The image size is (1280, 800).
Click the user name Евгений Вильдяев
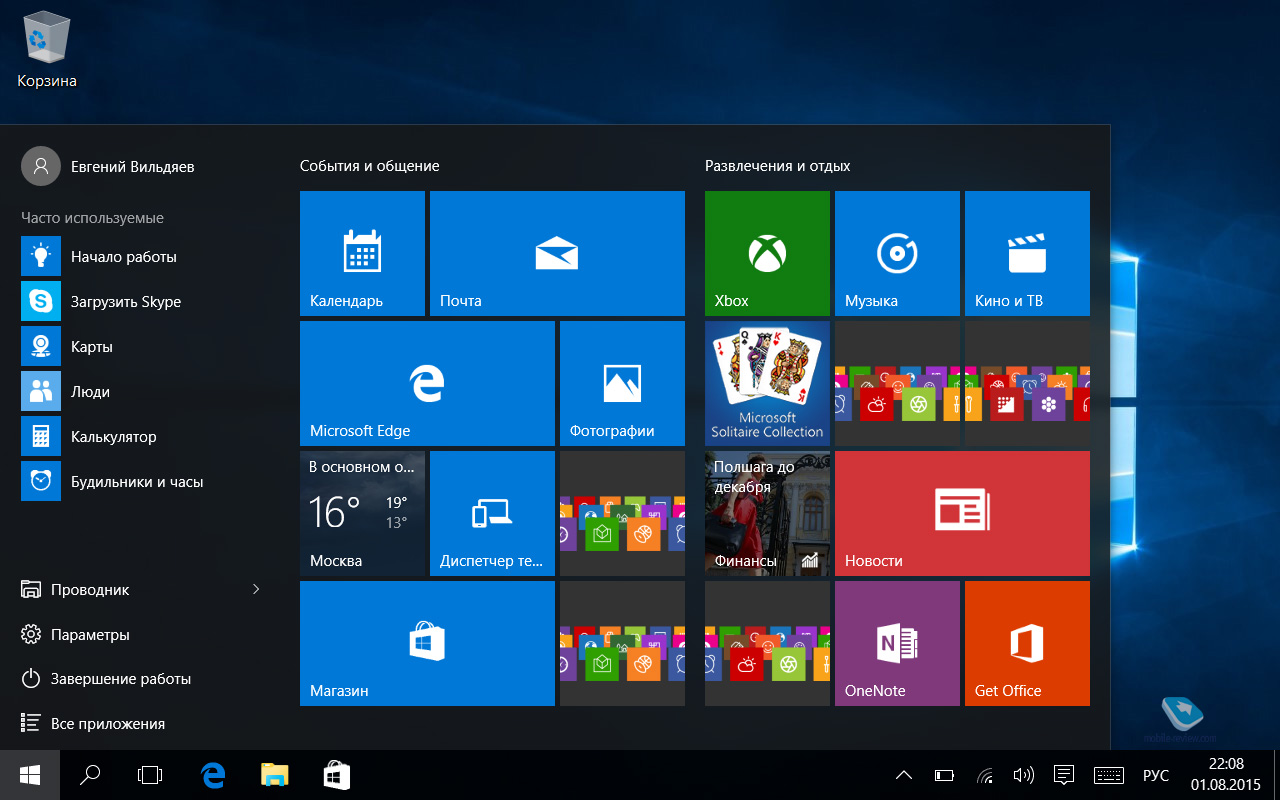tap(133, 167)
